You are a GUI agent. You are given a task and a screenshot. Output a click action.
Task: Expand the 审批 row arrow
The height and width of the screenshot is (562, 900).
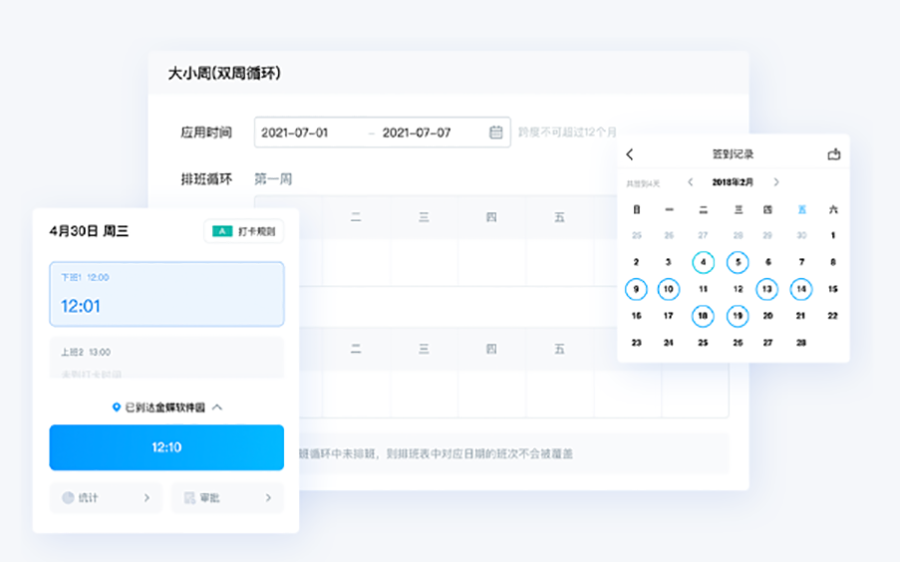pos(269,498)
